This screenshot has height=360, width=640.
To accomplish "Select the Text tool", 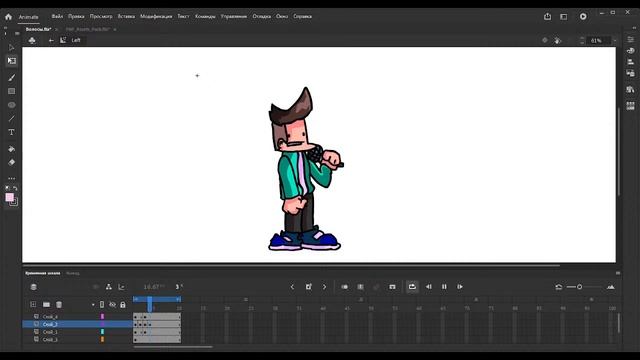I will coord(11,132).
